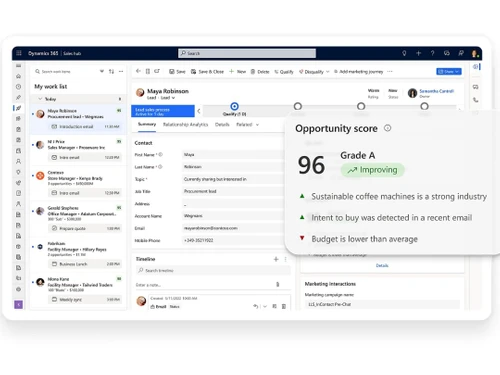The height and width of the screenshot is (375, 500).
Task: Click the open-in-new-window icon in the command bar
Action: click(x=157, y=71)
